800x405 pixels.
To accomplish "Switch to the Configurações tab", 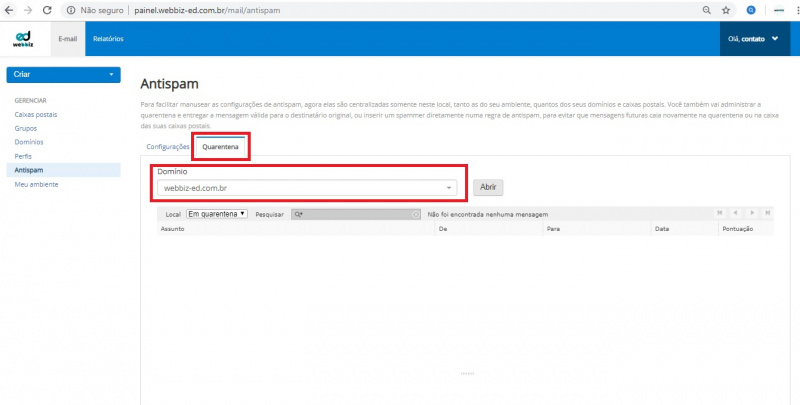I will click(x=168, y=146).
